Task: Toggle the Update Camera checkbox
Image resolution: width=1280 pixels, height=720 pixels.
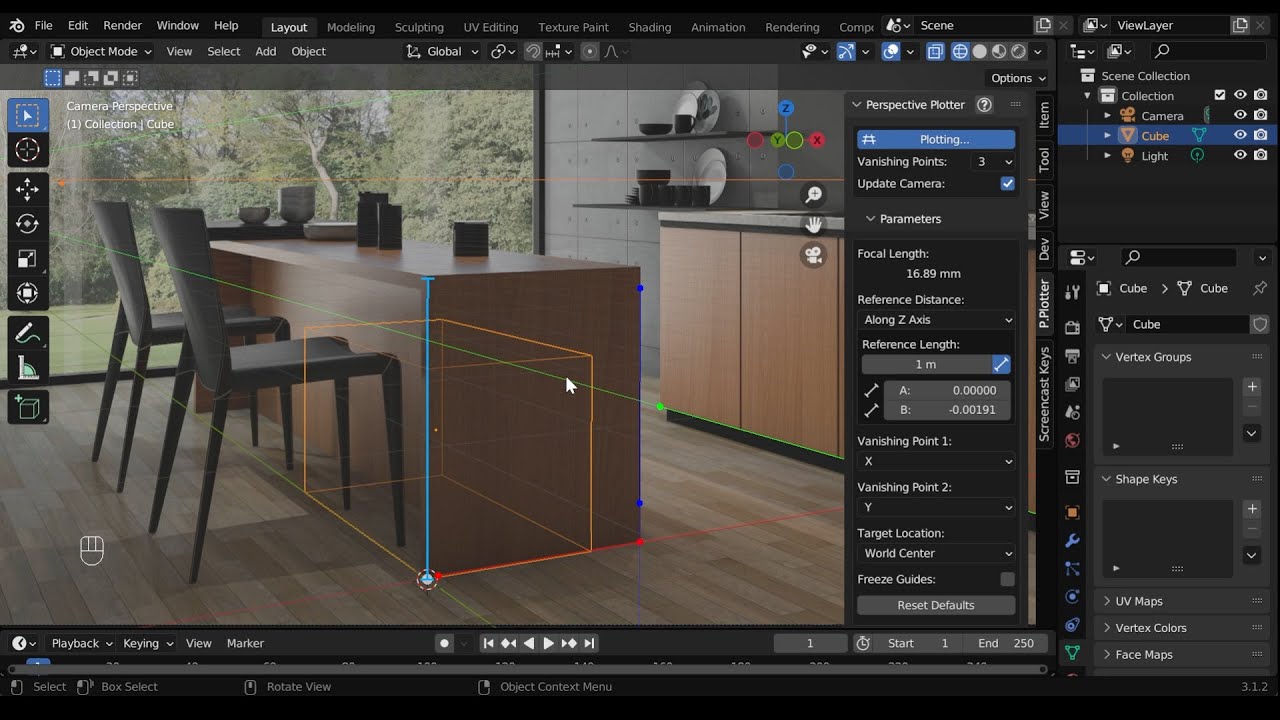Action: 1007,183
